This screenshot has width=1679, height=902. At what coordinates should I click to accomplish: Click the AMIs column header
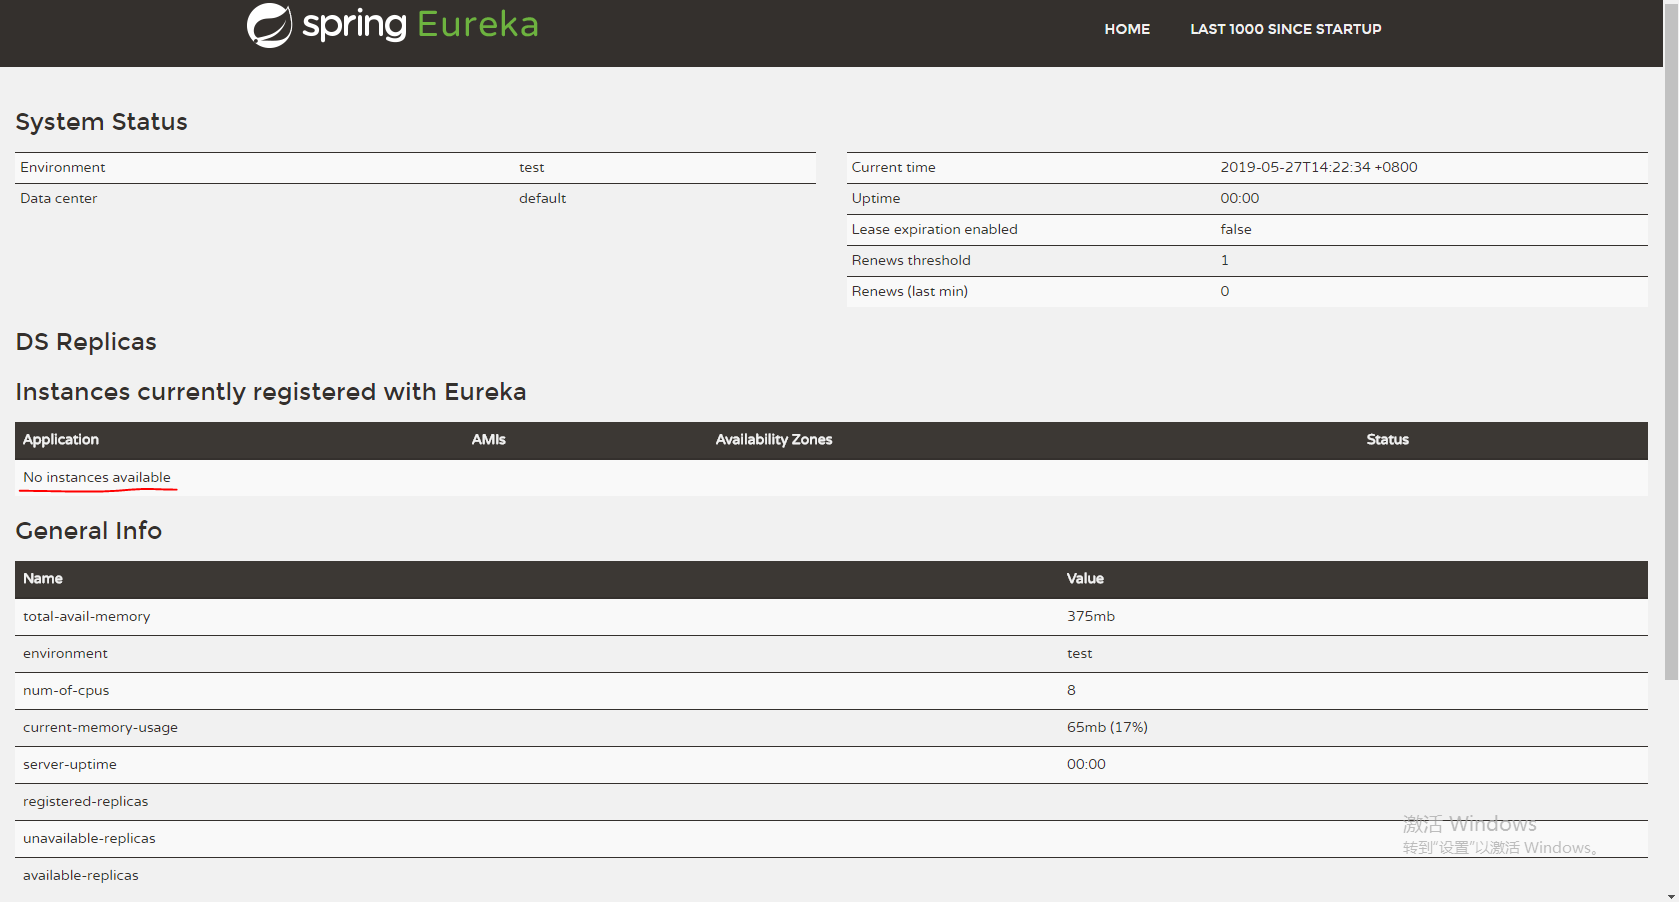pyautogui.click(x=489, y=439)
